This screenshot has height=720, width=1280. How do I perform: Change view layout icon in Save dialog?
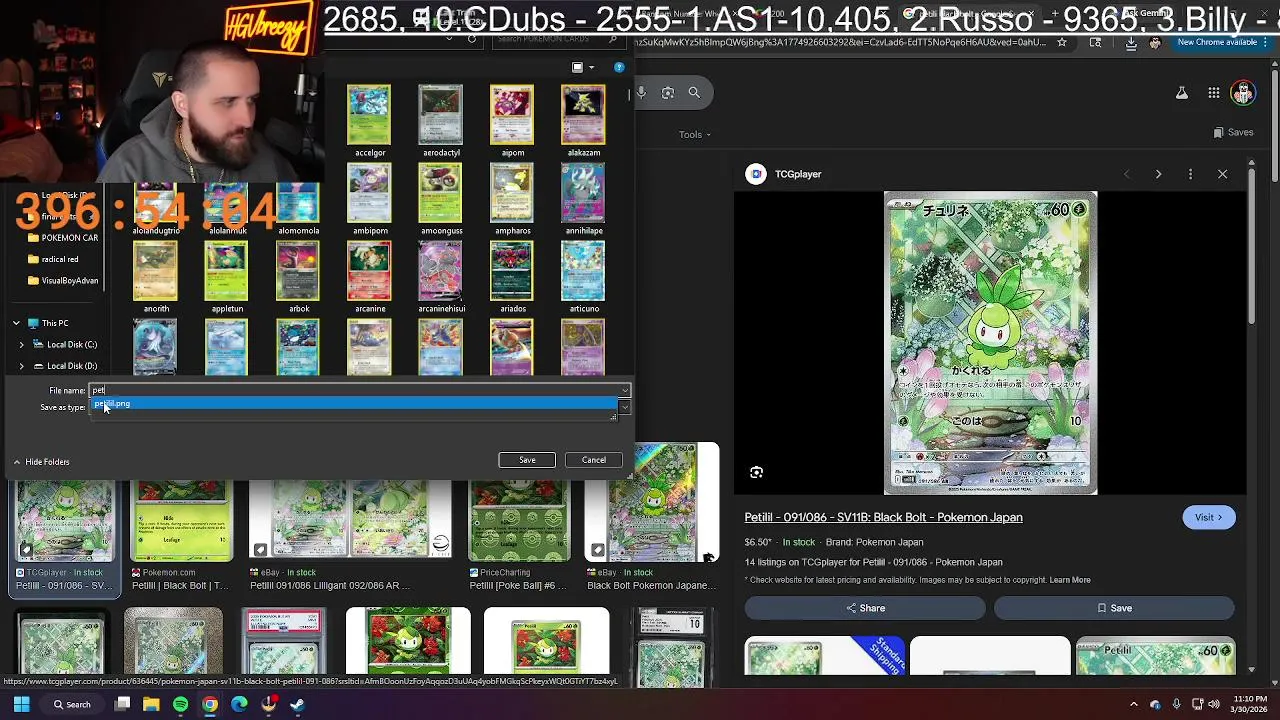point(577,67)
